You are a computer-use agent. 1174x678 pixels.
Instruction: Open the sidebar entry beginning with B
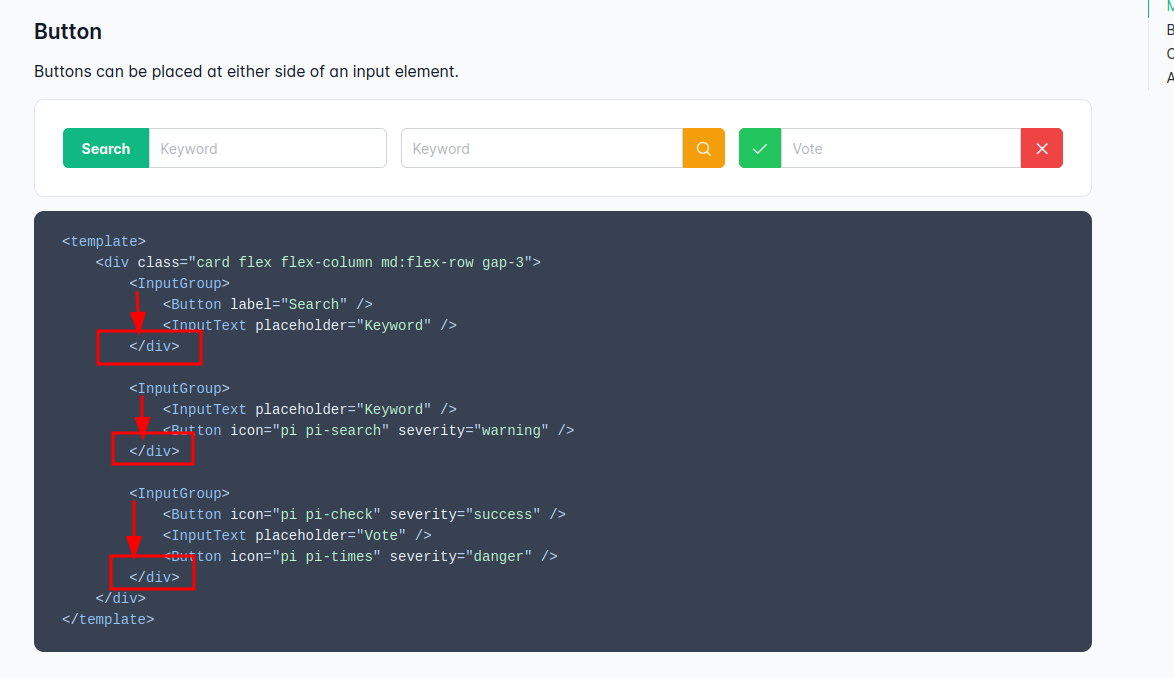1168,29
